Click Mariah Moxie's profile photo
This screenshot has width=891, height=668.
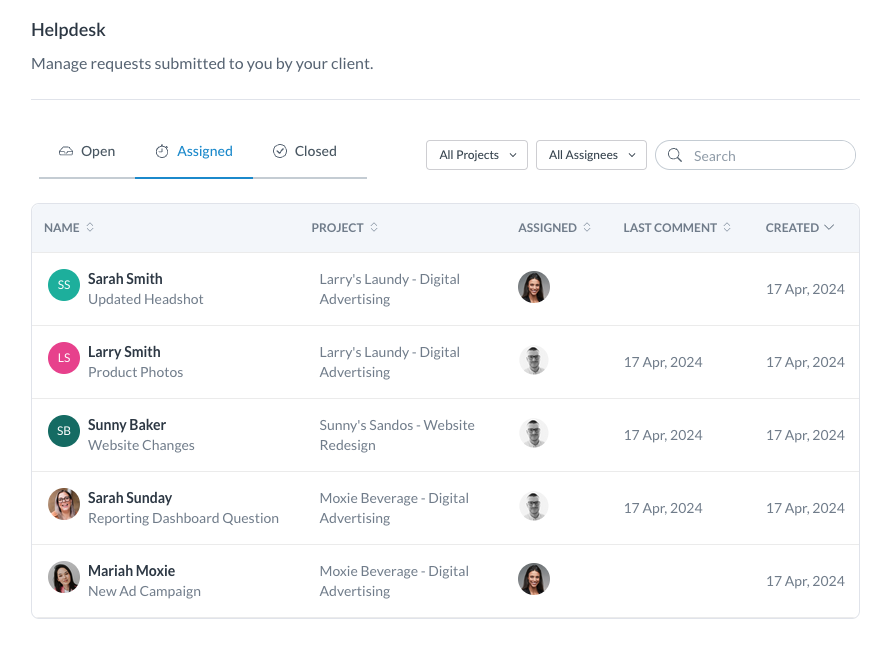64,577
